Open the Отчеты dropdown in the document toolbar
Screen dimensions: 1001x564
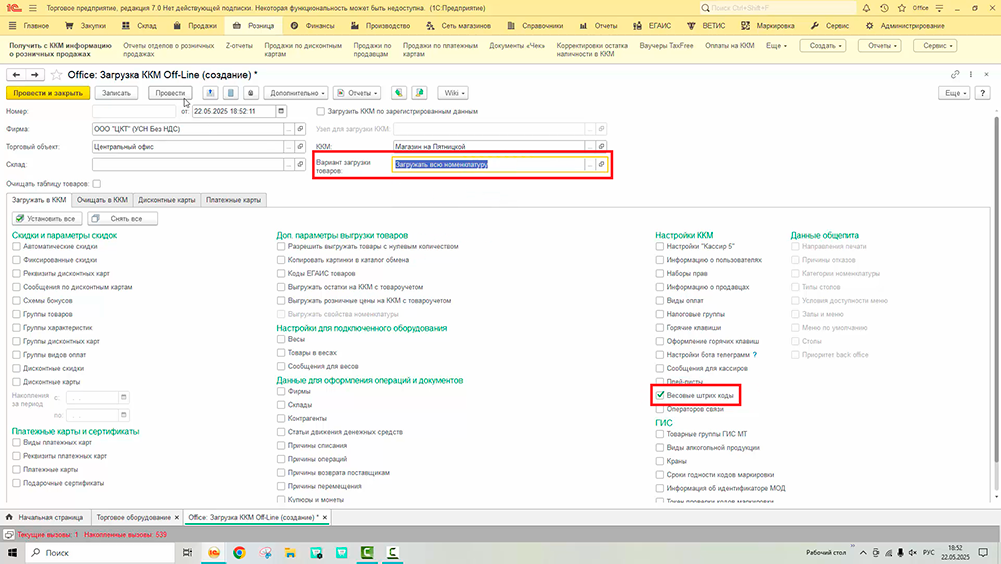pyautogui.click(x=356, y=93)
